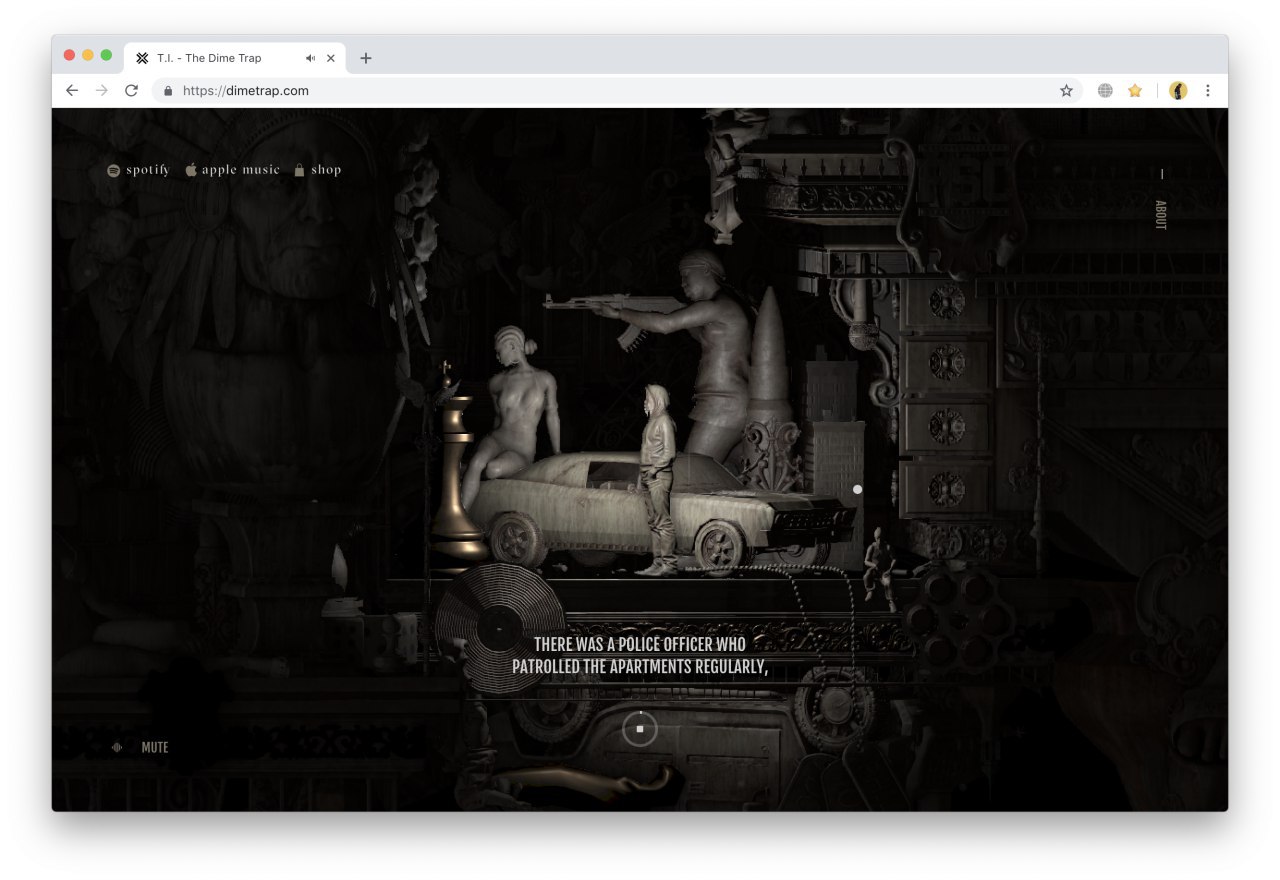Open the Chrome profile avatar
1280x880 pixels.
1178,90
